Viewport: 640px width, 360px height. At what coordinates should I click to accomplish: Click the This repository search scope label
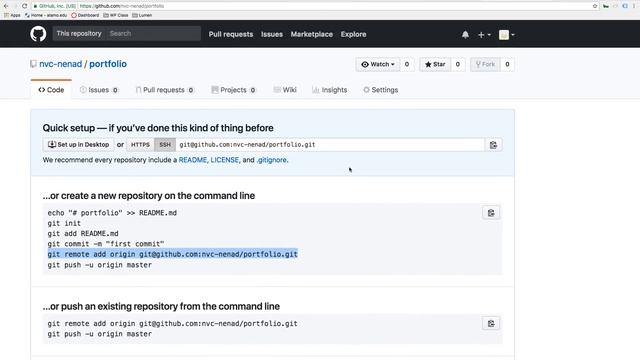coord(79,33)
